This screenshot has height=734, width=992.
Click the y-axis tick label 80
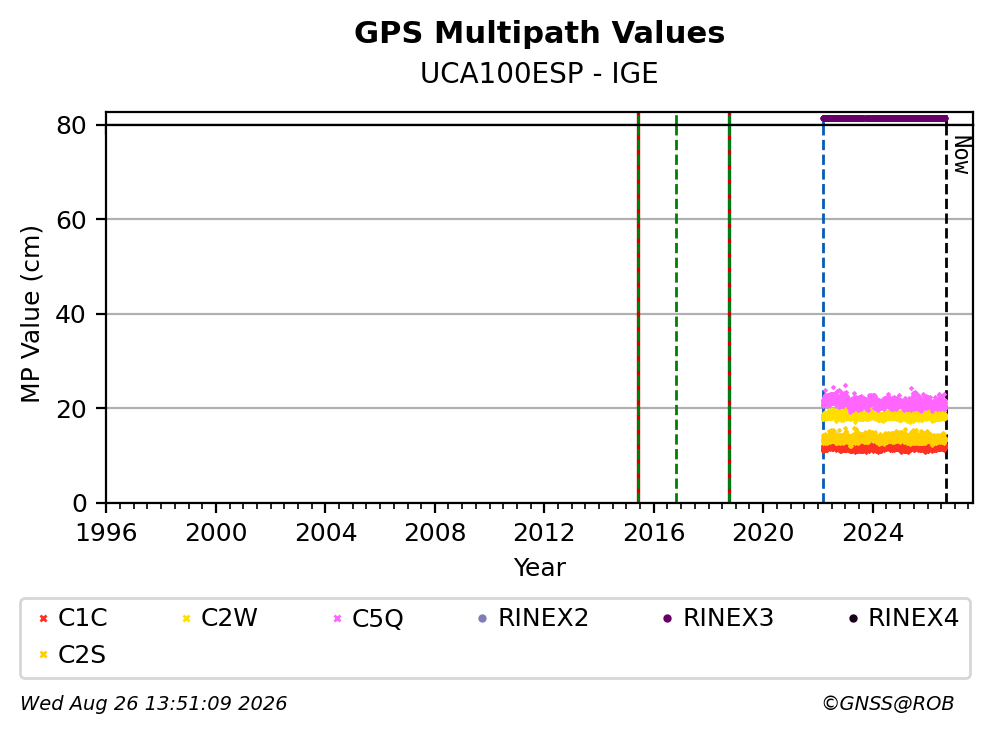point(71,125)
